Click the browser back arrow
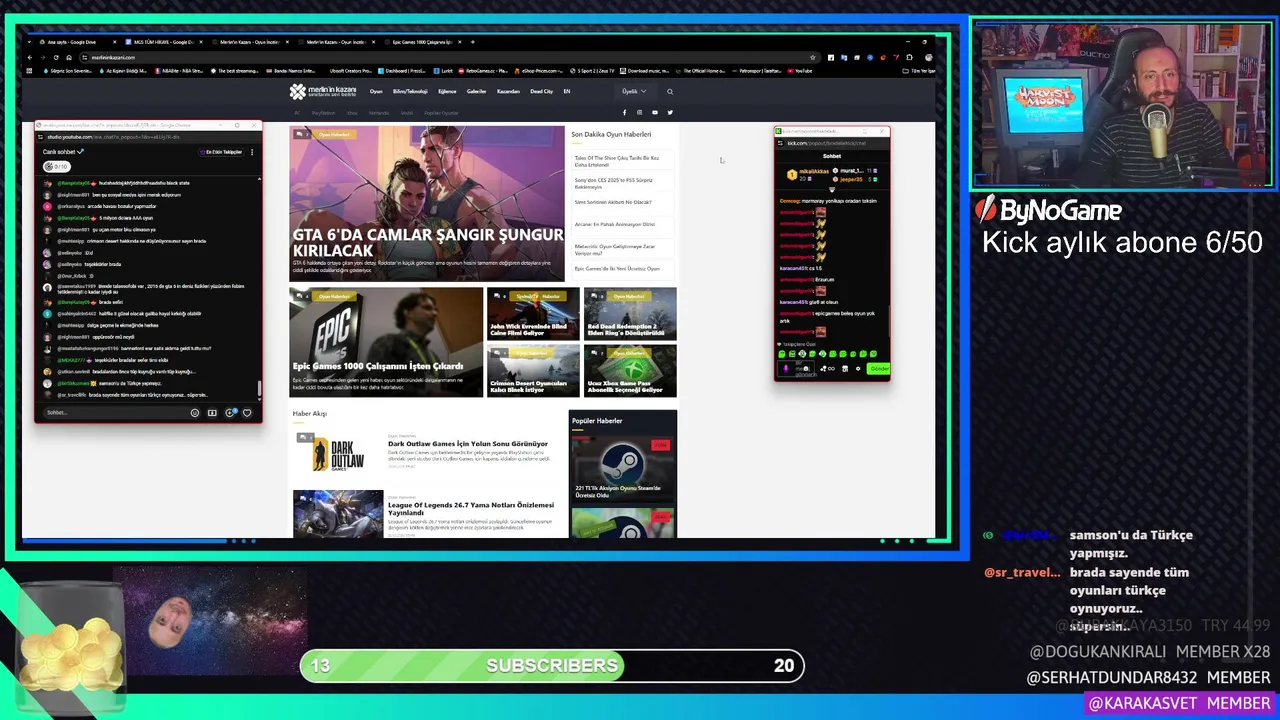The height and width of the screenshot is (720, 1280). (x=30, y=57)
